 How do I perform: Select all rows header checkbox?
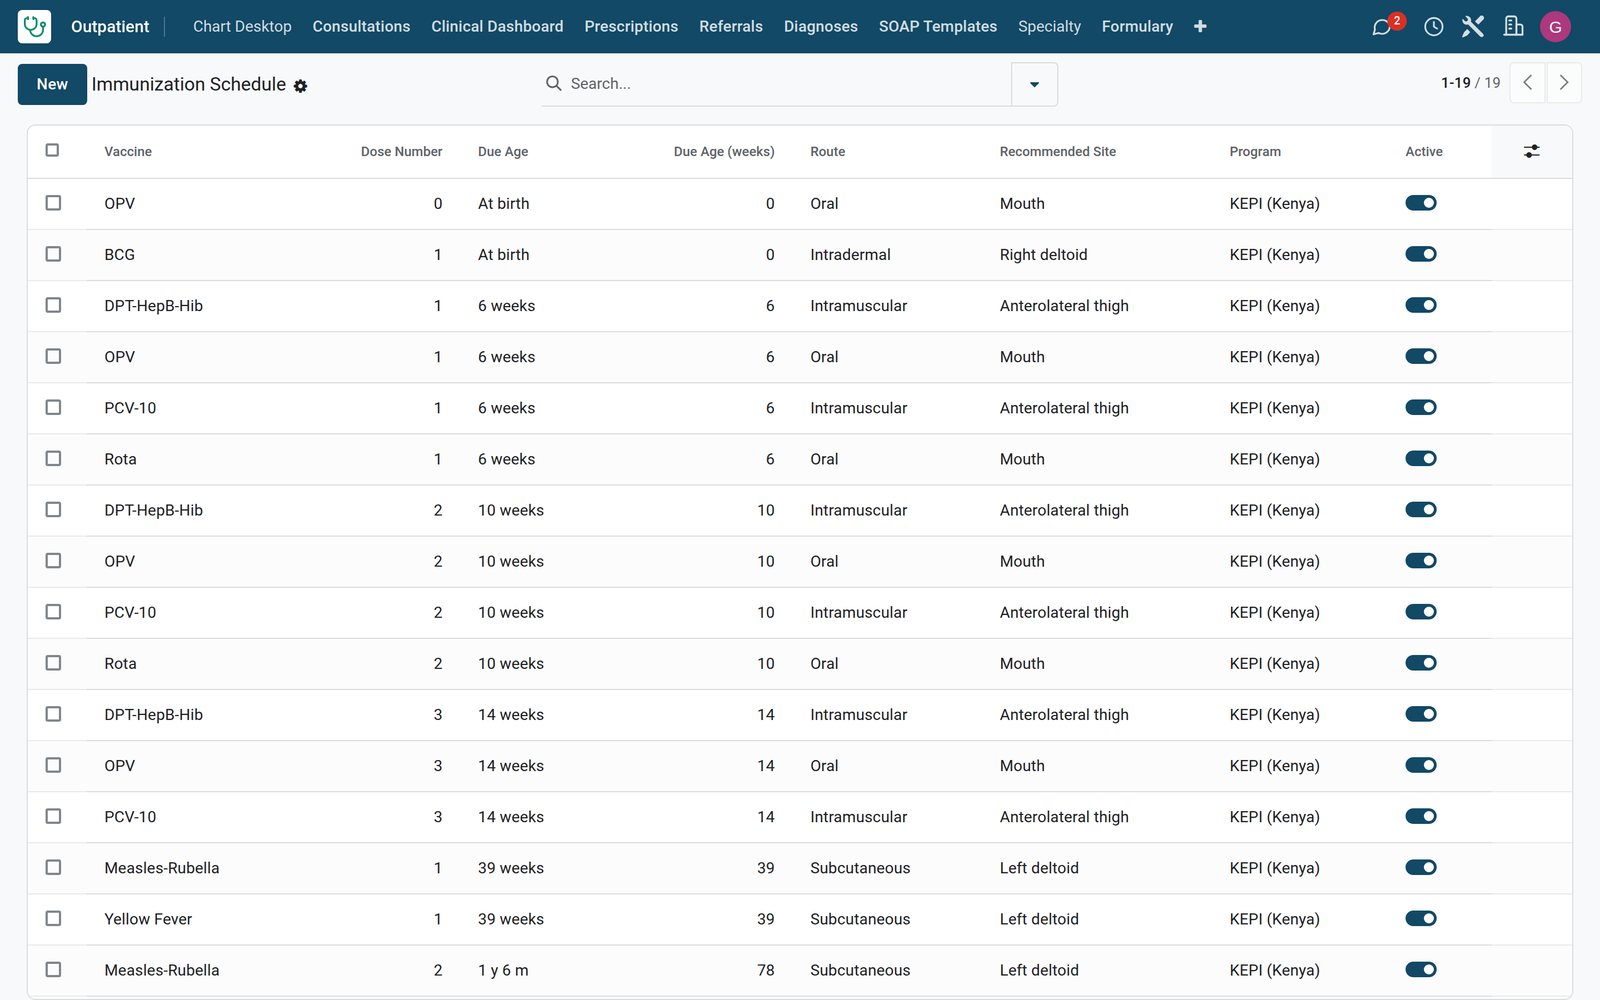pyautogui.click(x=52, y=150)
